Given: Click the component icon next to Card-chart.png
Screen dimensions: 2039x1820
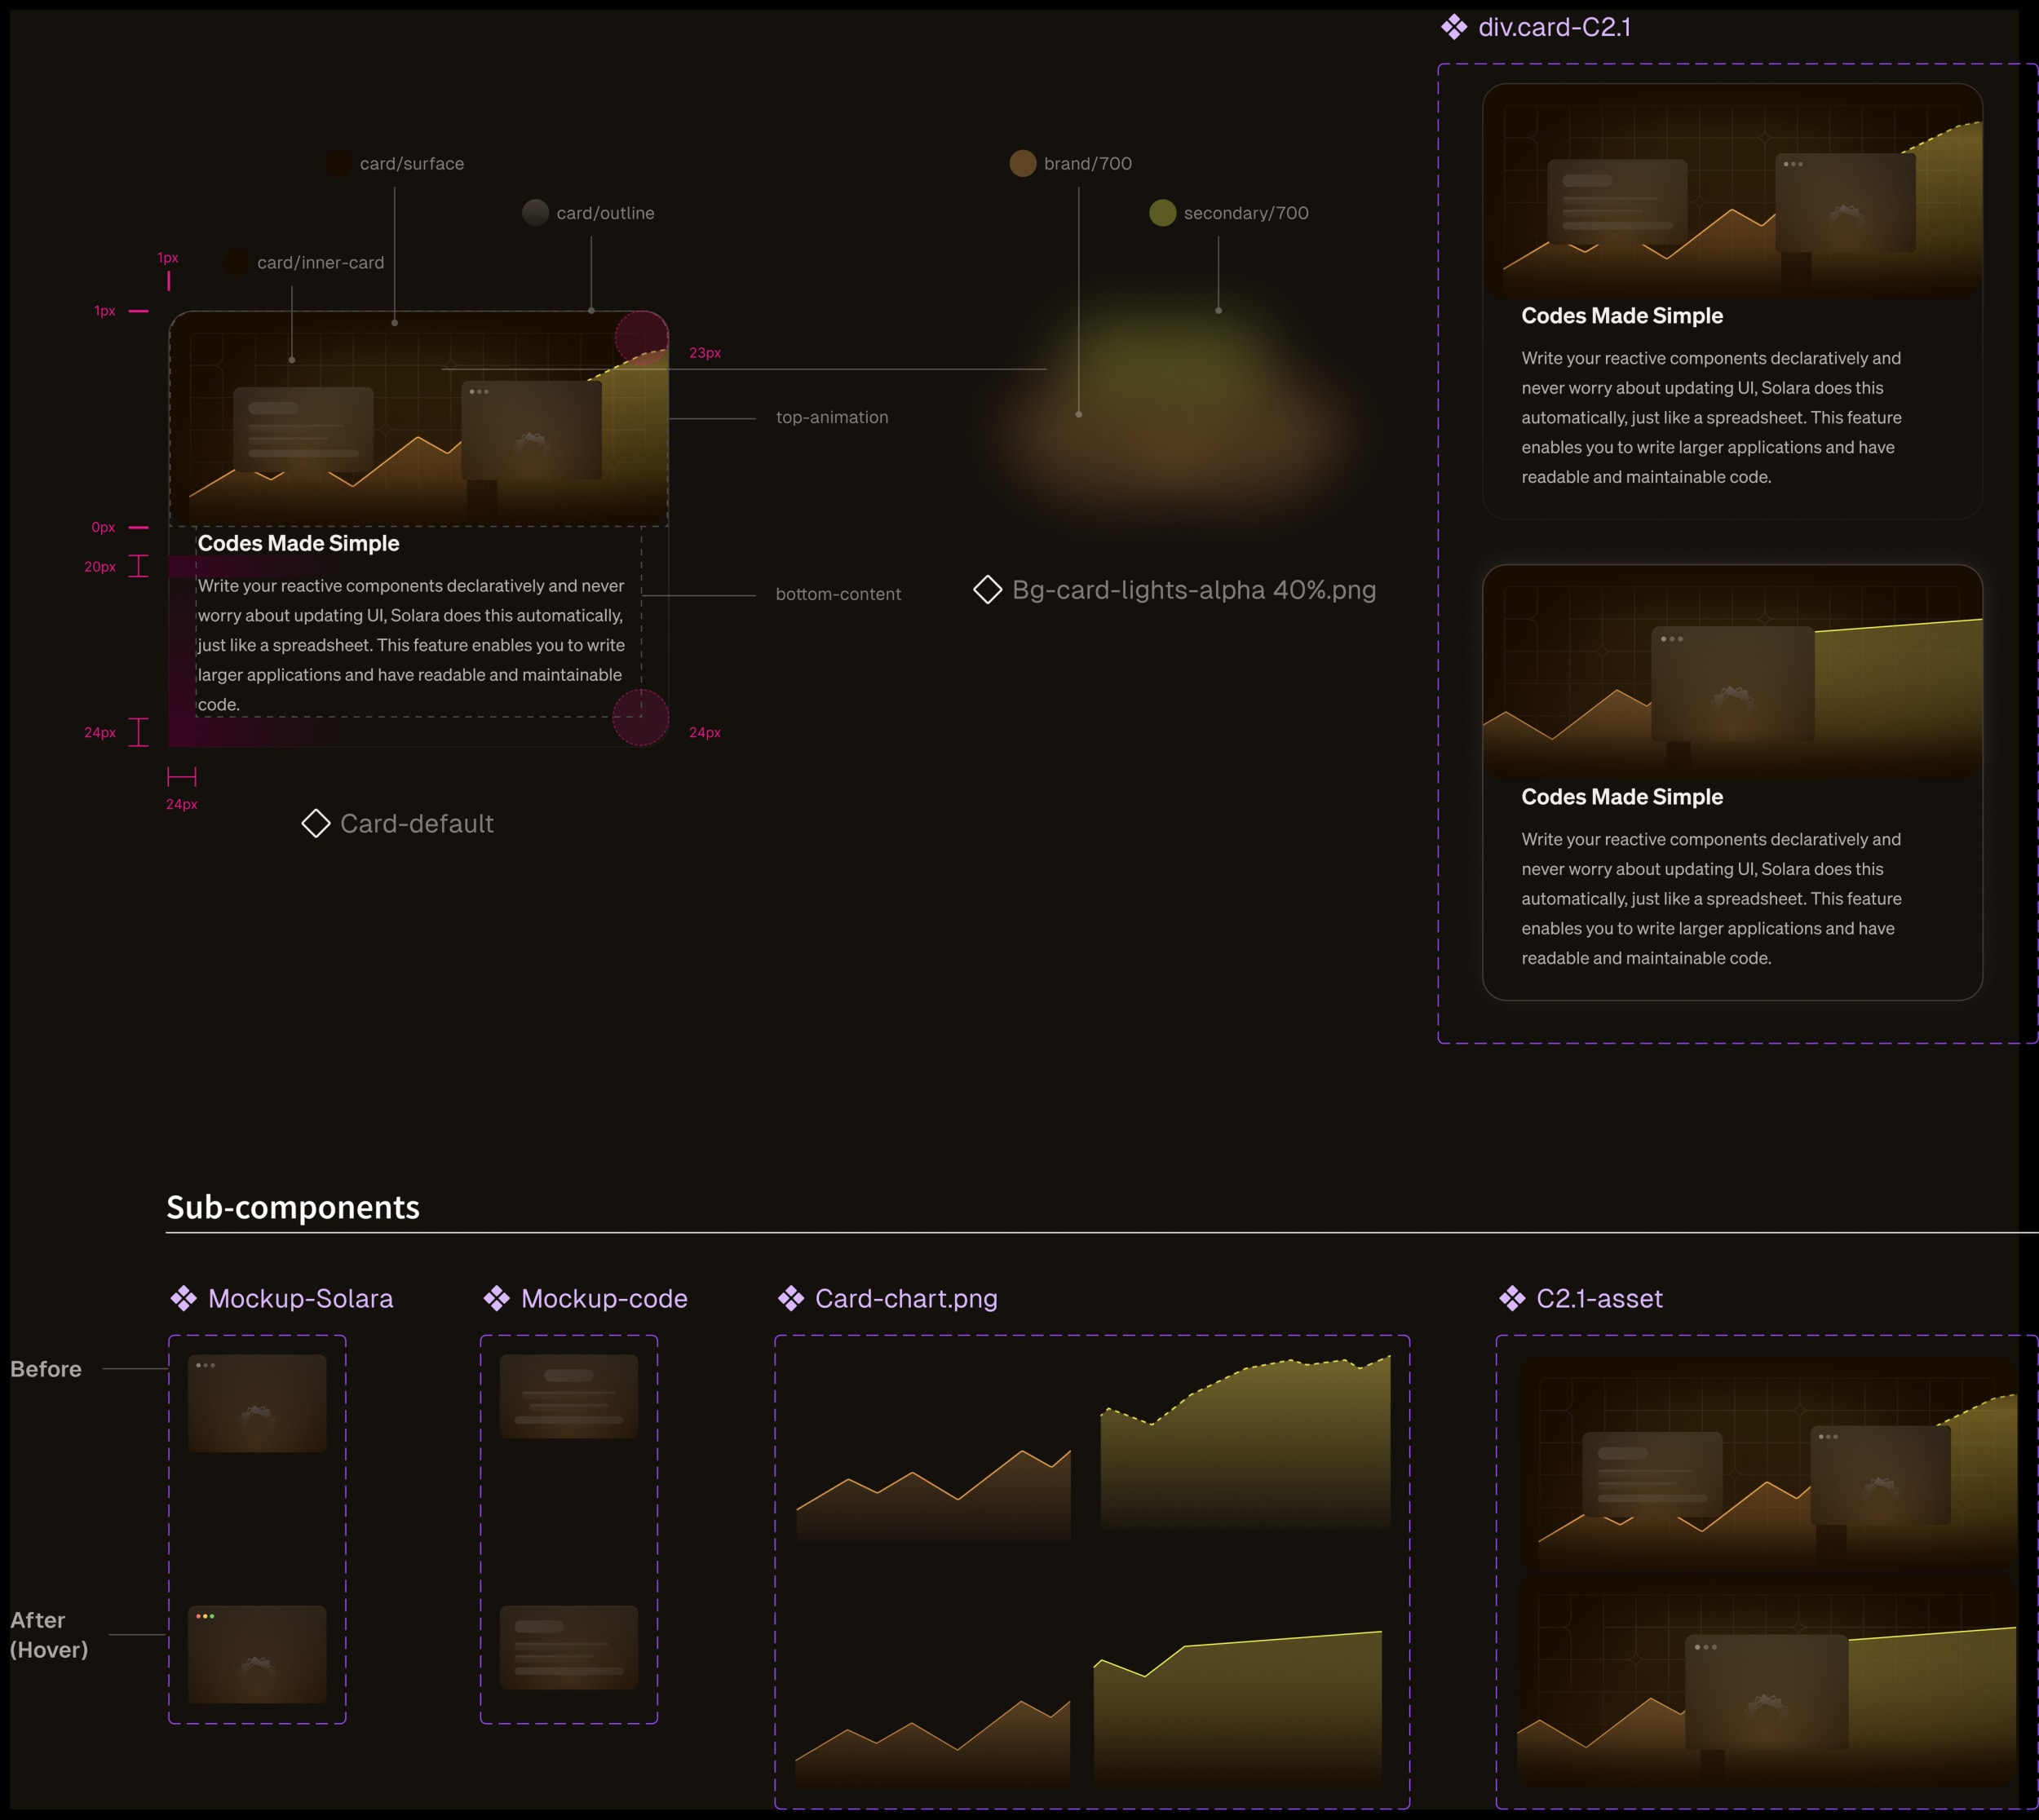Looking at the screenshot, I should 791,1298.
